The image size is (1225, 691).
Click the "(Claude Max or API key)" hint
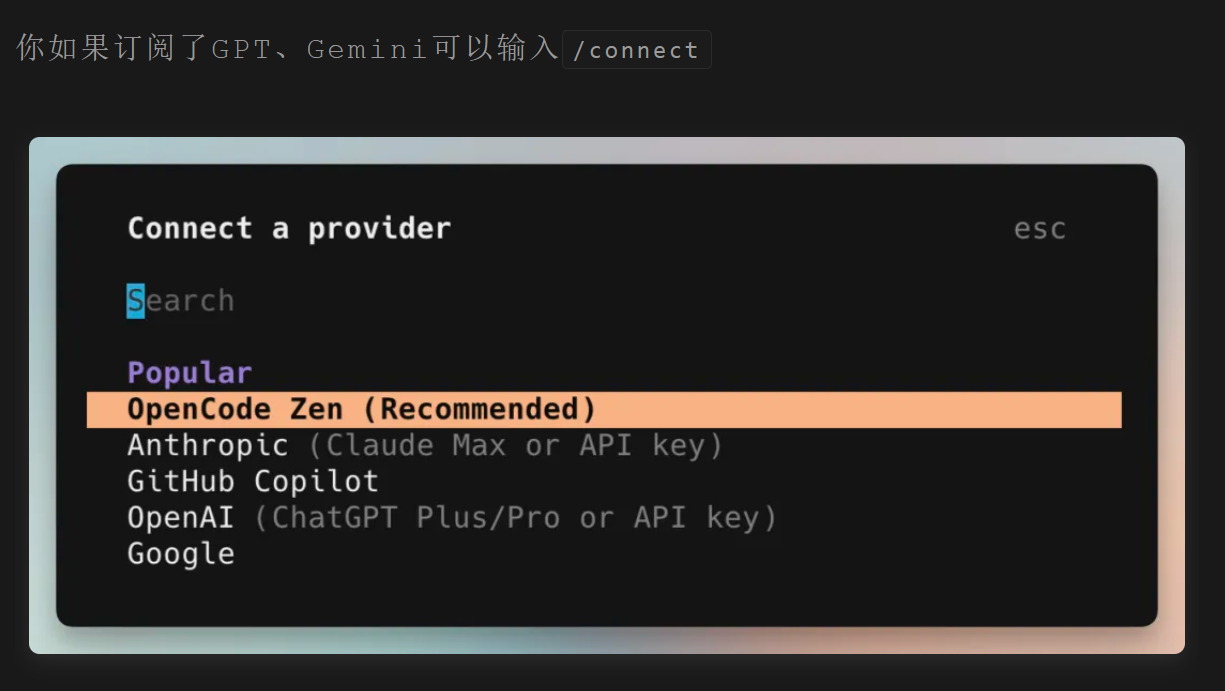click(515, 445)
